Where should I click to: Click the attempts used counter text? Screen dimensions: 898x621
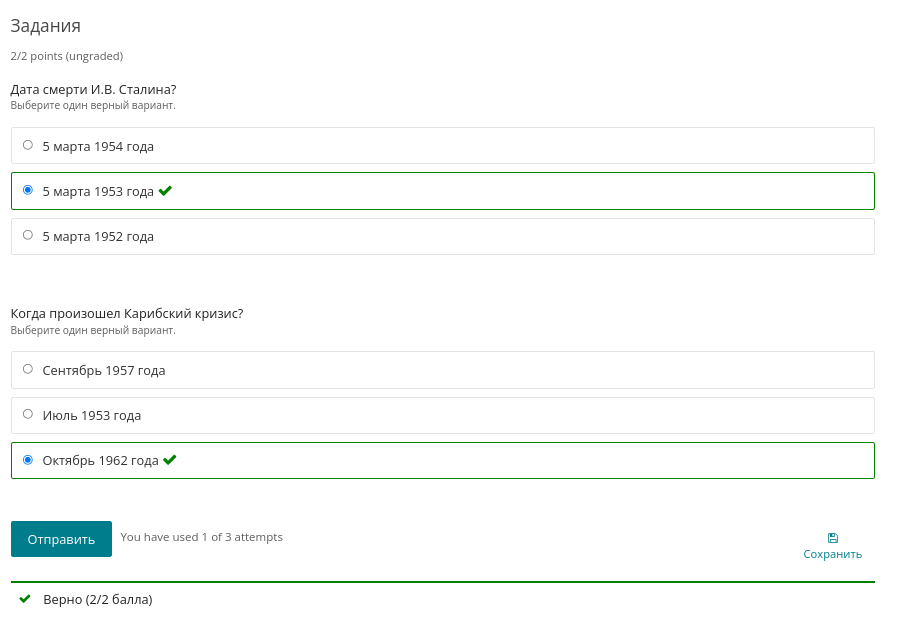pos(201,537)
